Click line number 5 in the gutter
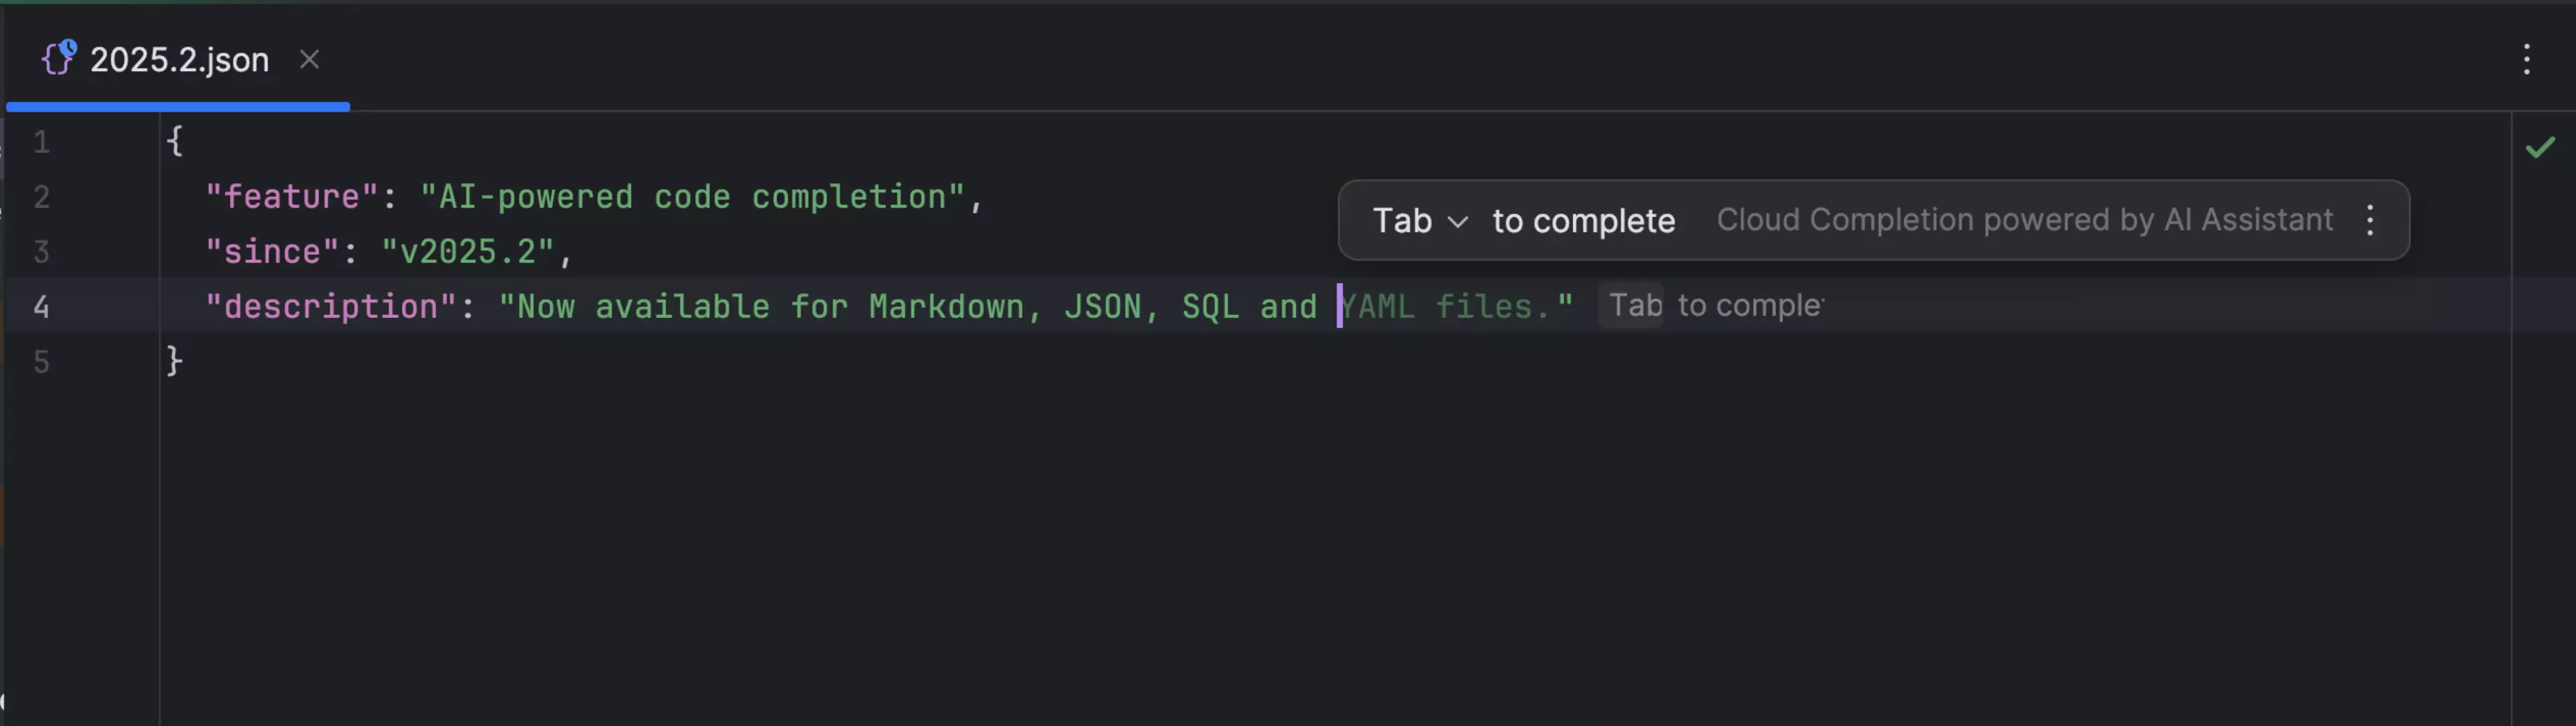This screenshot has width=2576, height=726. (x=41, y=362)
